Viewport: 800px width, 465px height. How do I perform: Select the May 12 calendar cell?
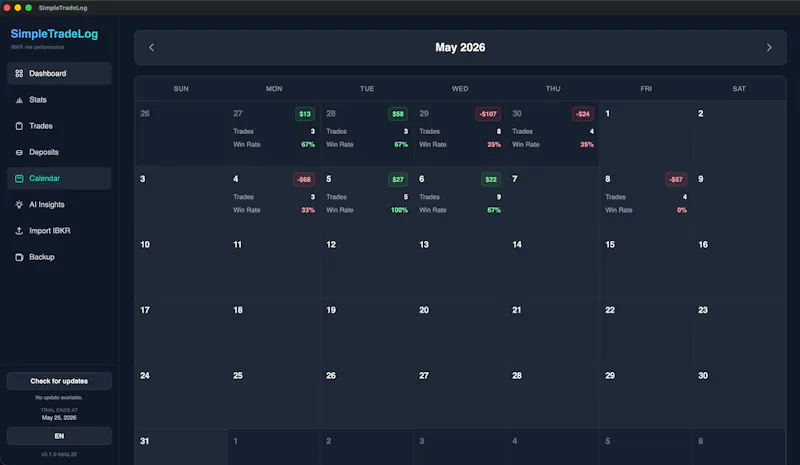coord(367,264)
